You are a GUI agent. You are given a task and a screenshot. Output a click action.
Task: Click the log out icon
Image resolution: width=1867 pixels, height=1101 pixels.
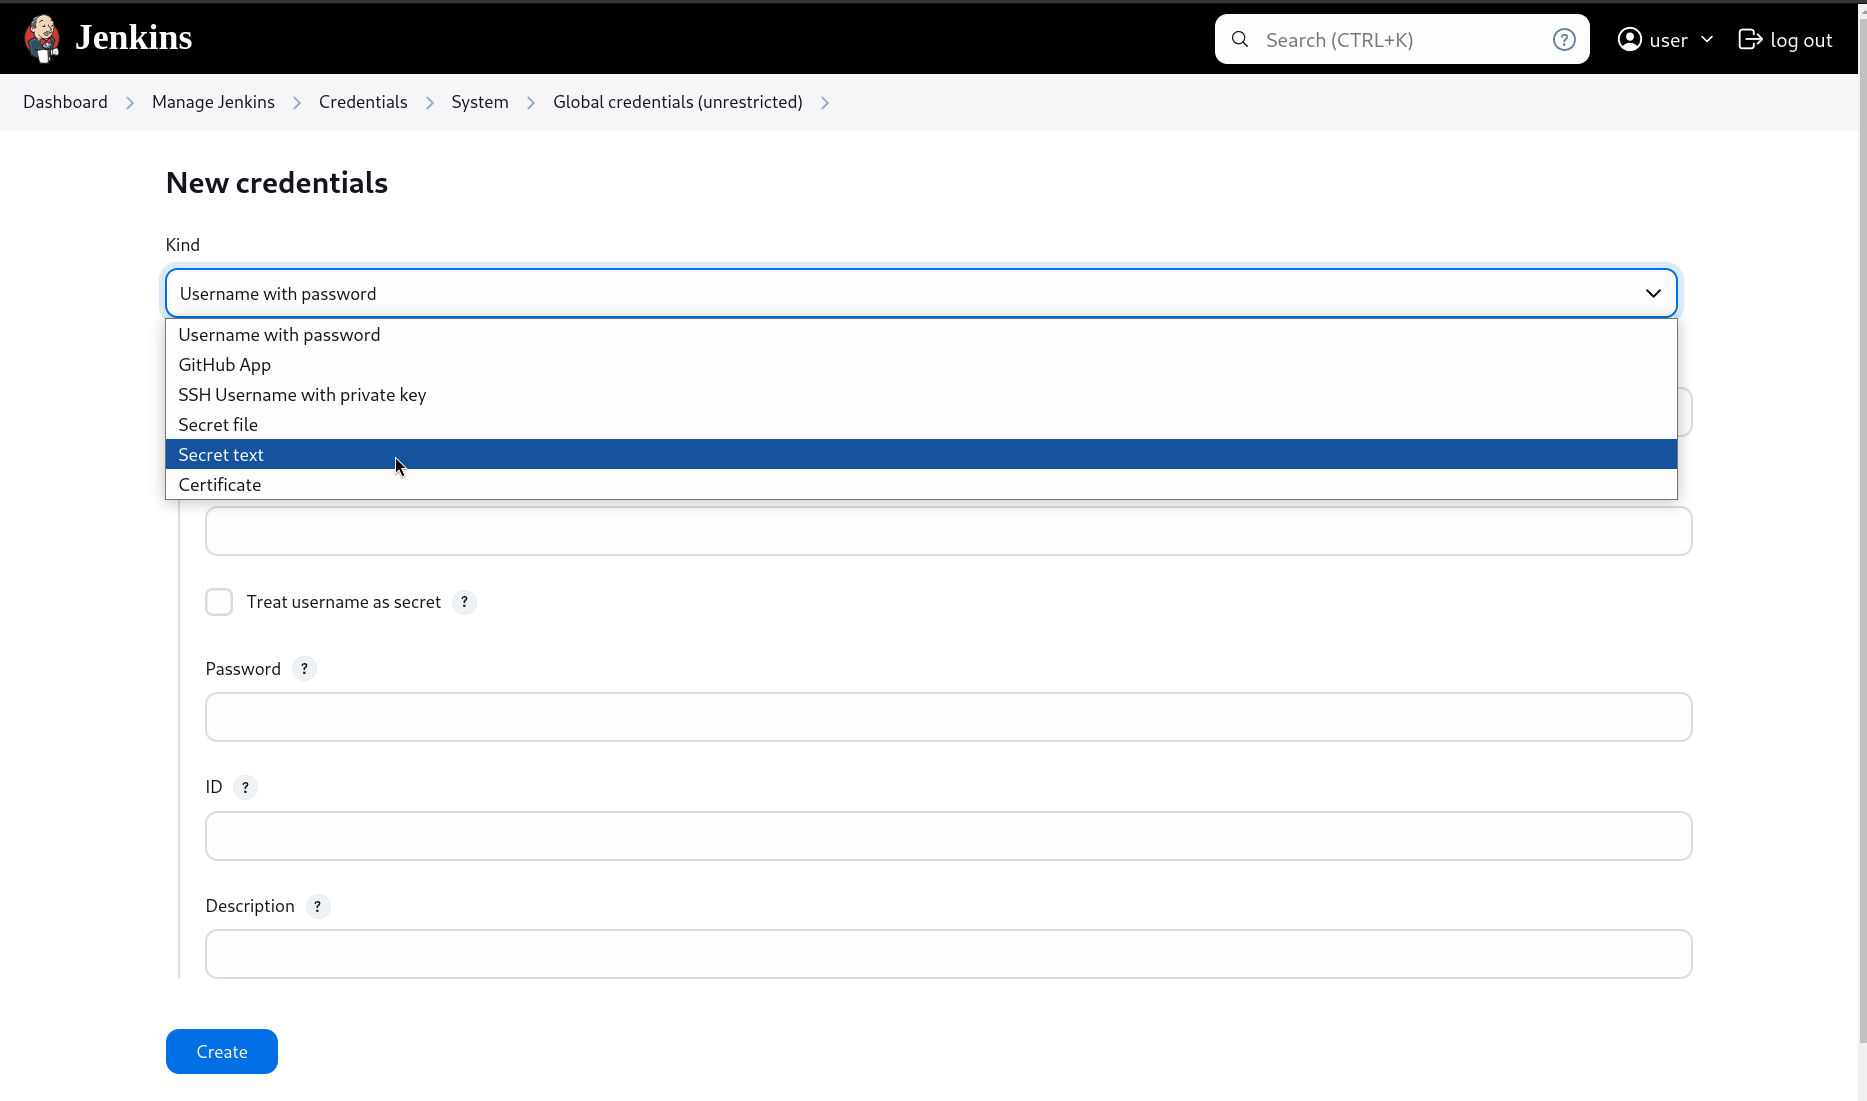pyautogui.click(x=1750, y=39)
